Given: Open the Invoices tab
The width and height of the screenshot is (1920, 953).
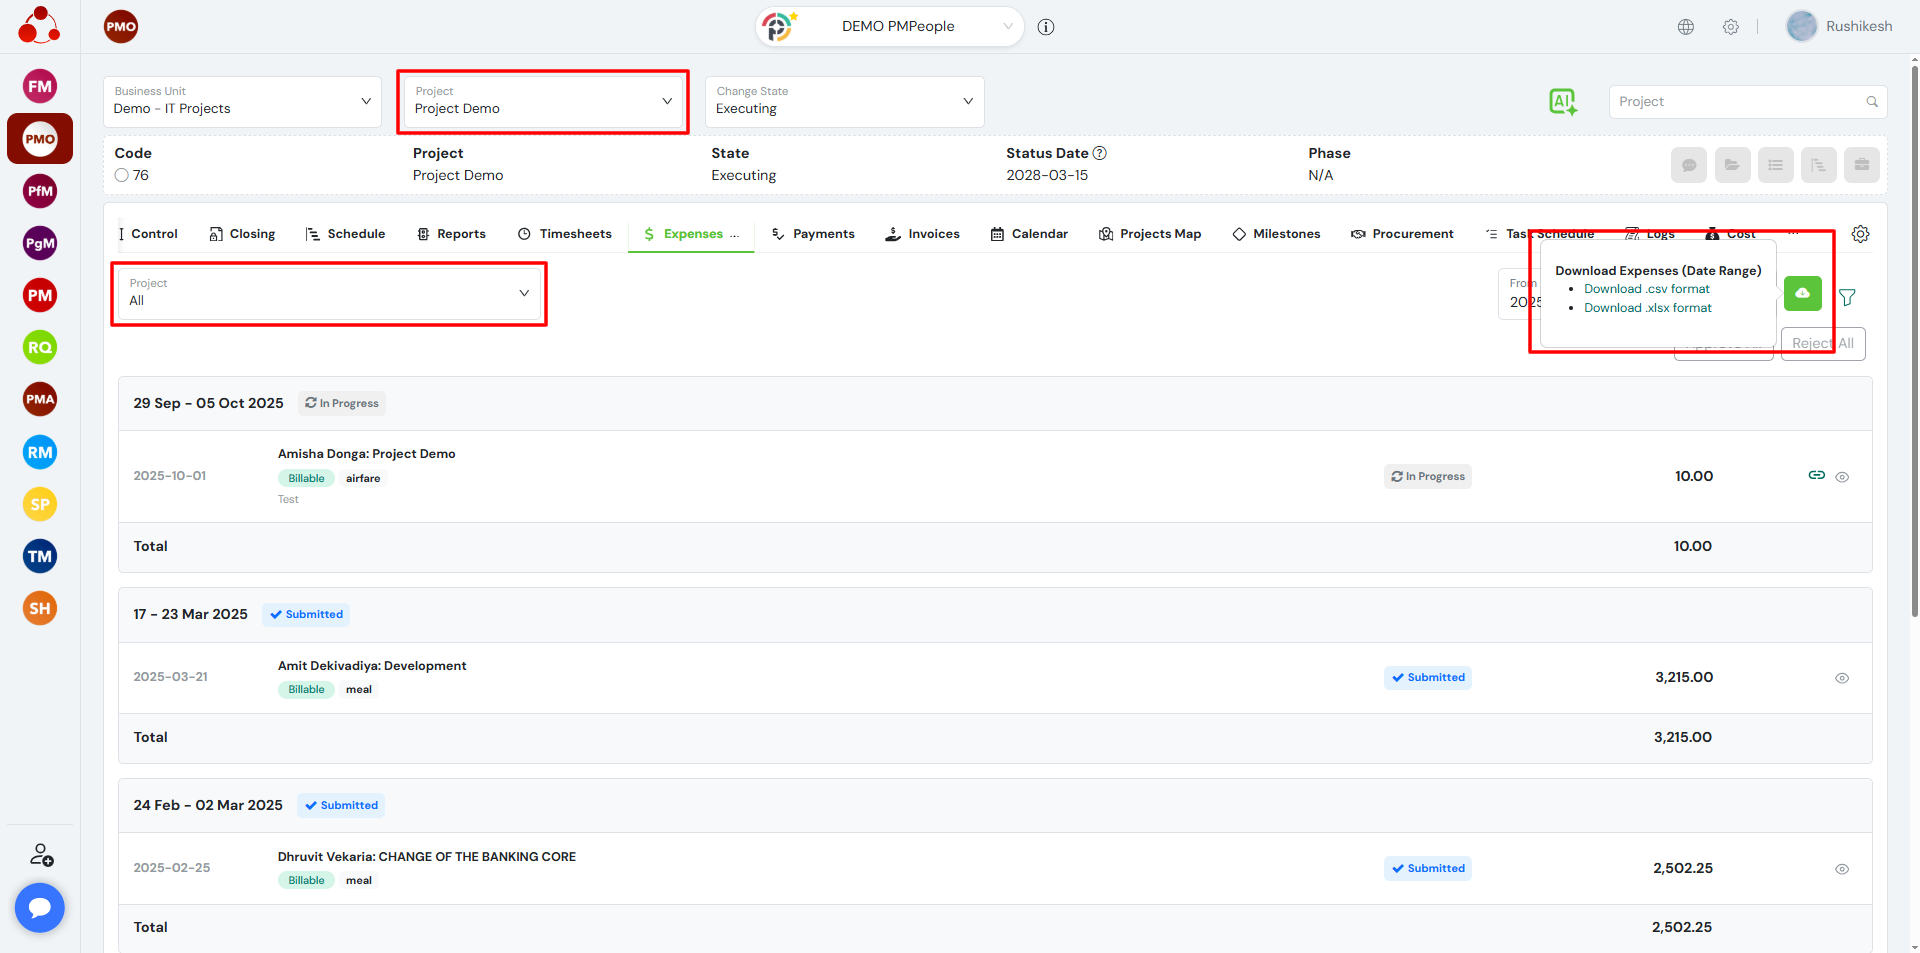Looking at the screenshot, I should coord(922,234).
